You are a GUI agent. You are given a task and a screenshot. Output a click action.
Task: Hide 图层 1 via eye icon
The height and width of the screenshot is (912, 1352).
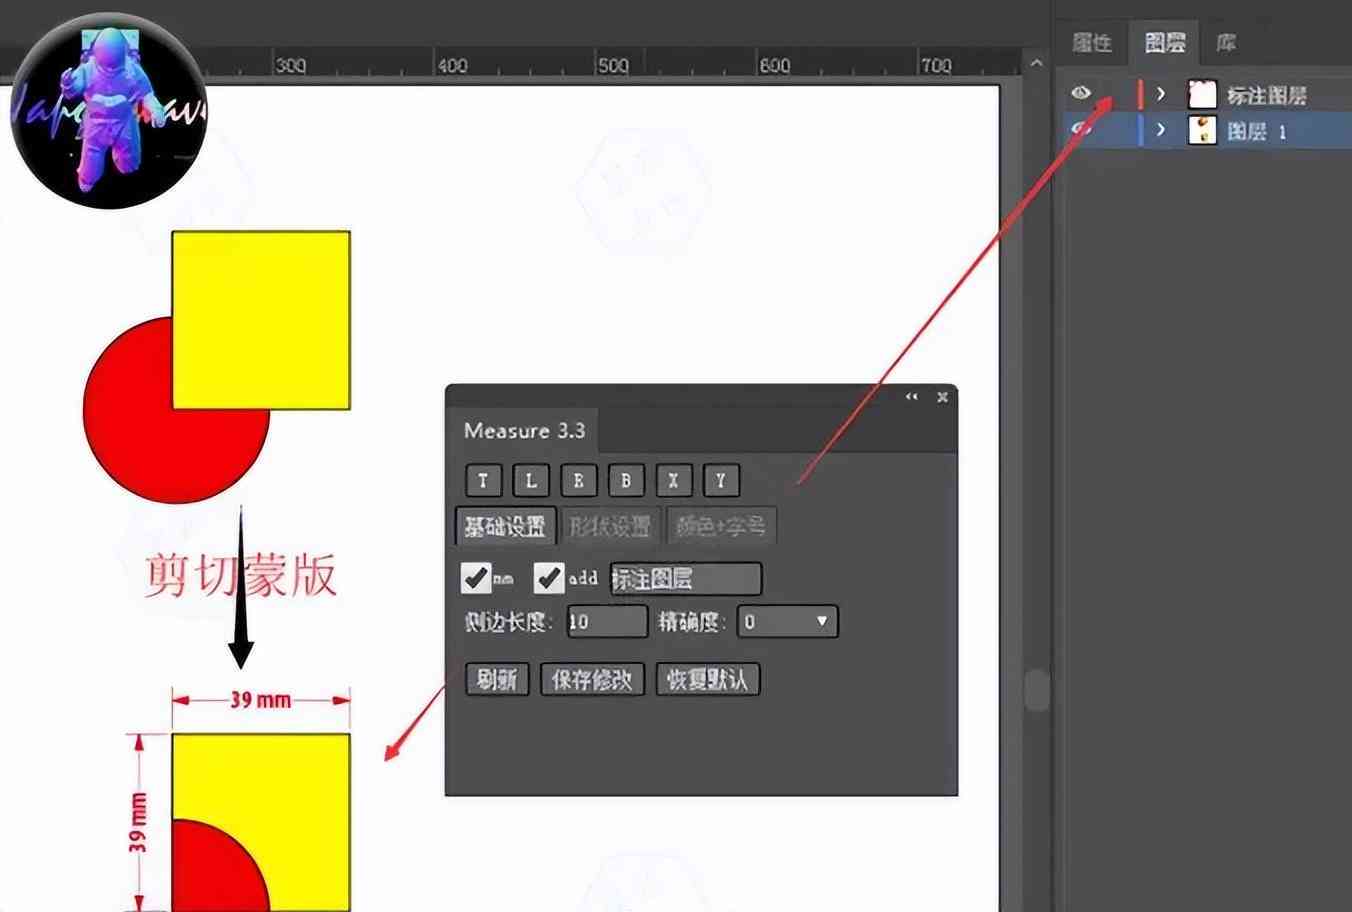(x=1081, y=129)
